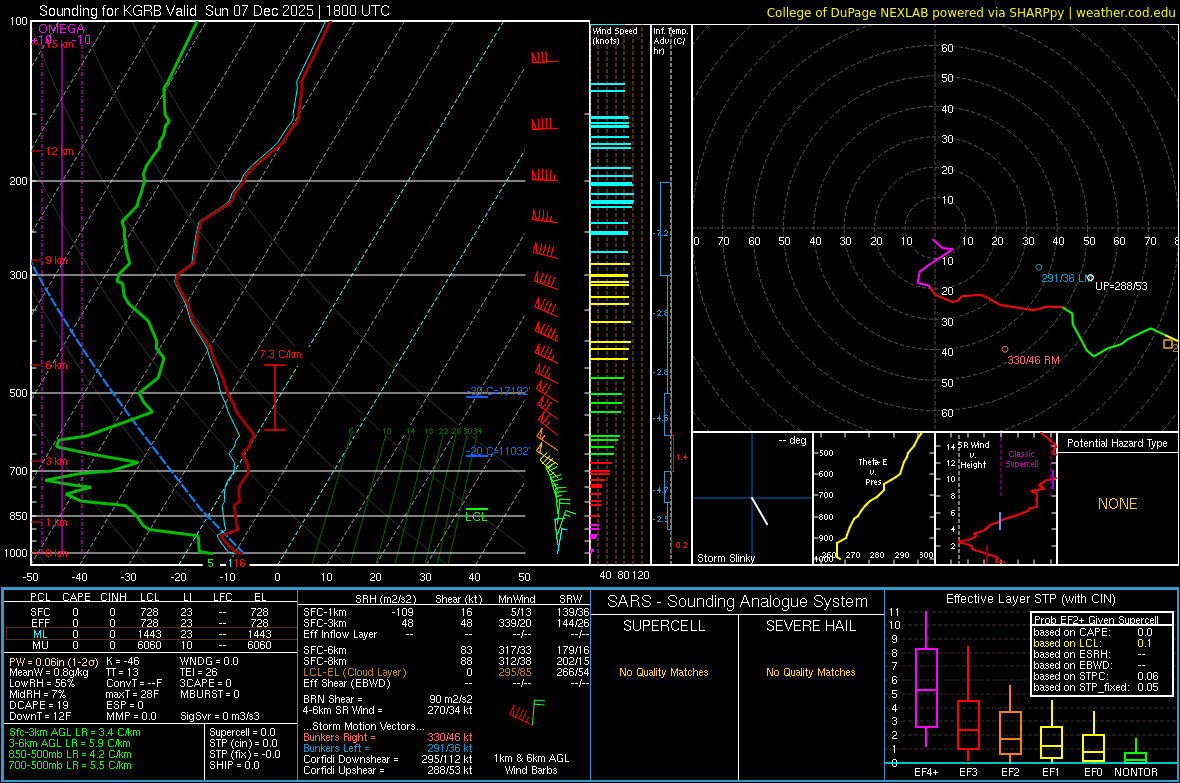Click the 'SHIP = 0.0' value

(x=234, y=766)
